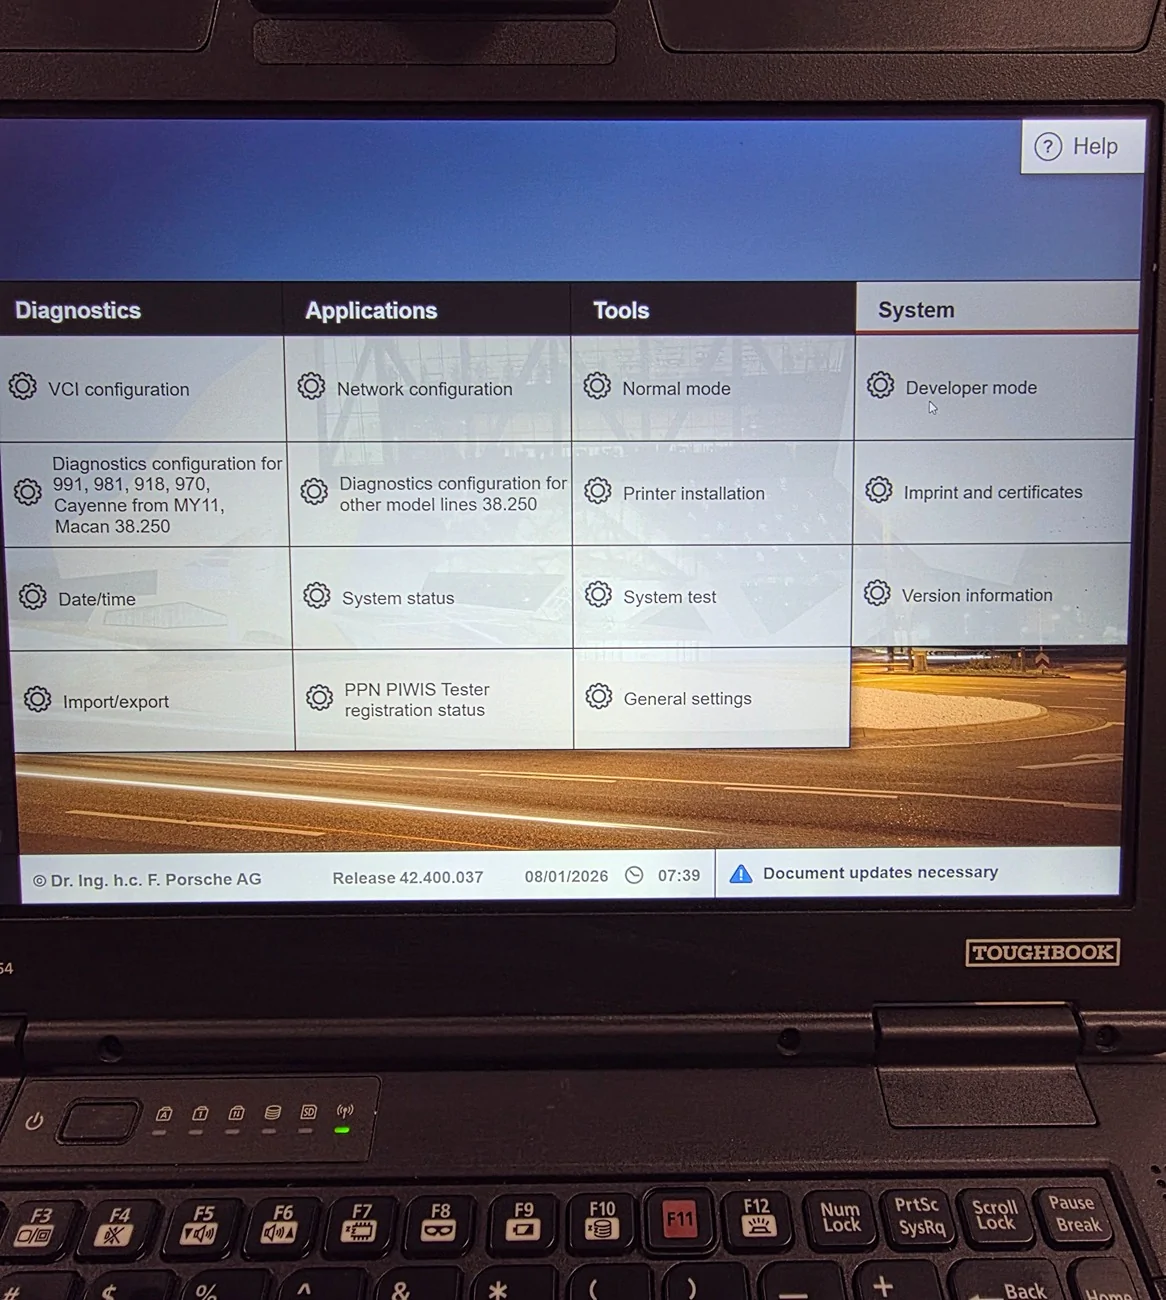The width and height of the screenshot is (1166, 1300).
Task: Click the Document updates necessary notice
Action: point(918,873)
